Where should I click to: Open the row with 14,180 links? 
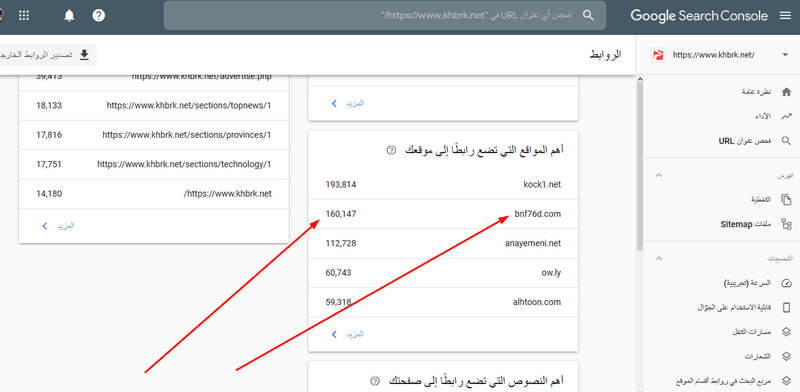click(154, 194)
